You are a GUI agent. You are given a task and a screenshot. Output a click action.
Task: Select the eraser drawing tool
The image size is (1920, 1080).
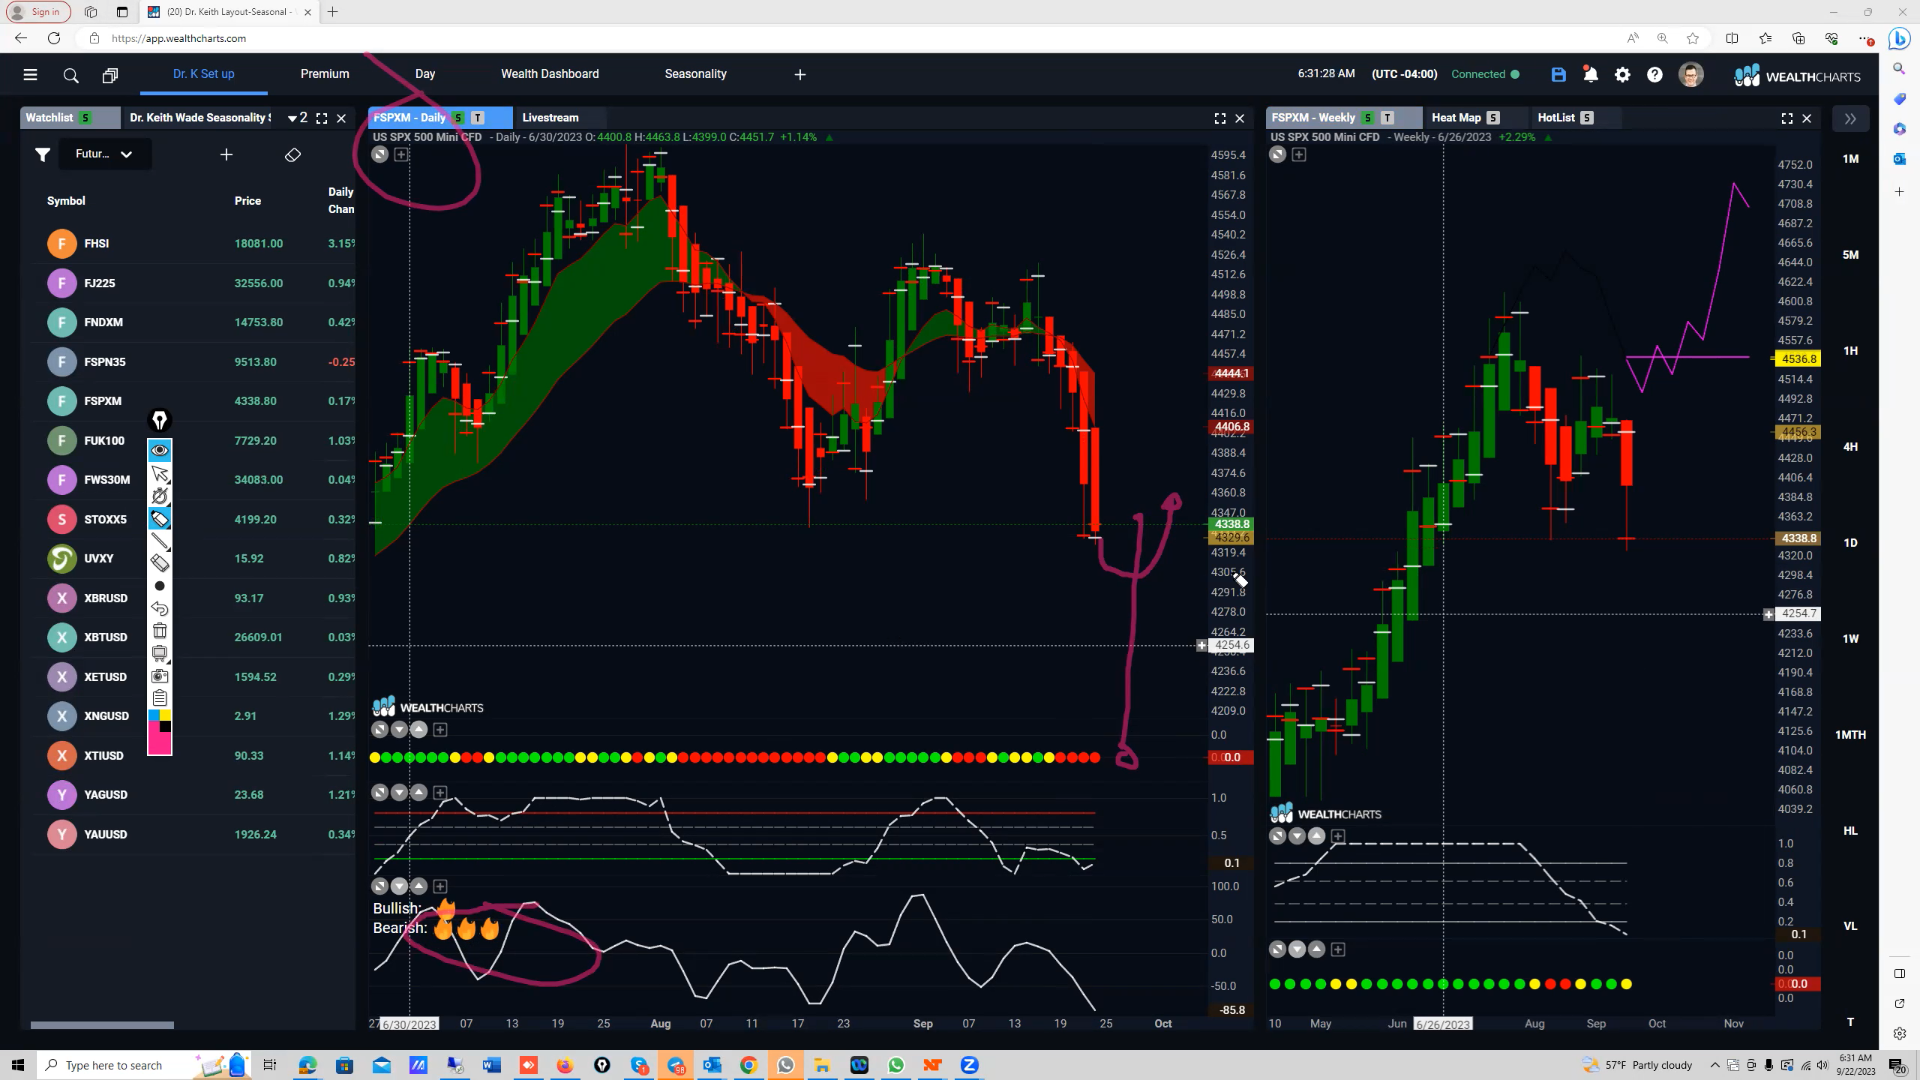[160, 563]
